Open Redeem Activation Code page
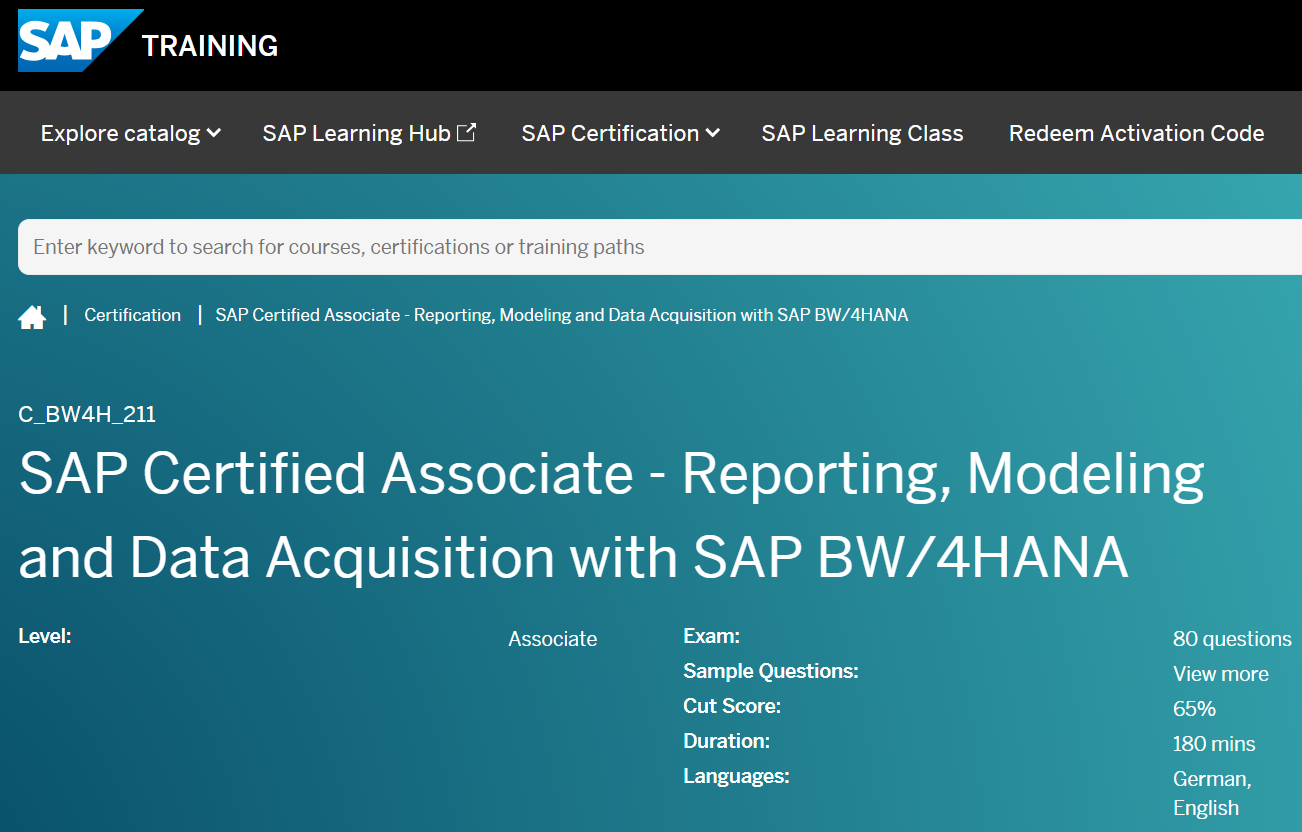Screen dimensions: 1302x832 pyautogui.click(x=1136, y=134)
